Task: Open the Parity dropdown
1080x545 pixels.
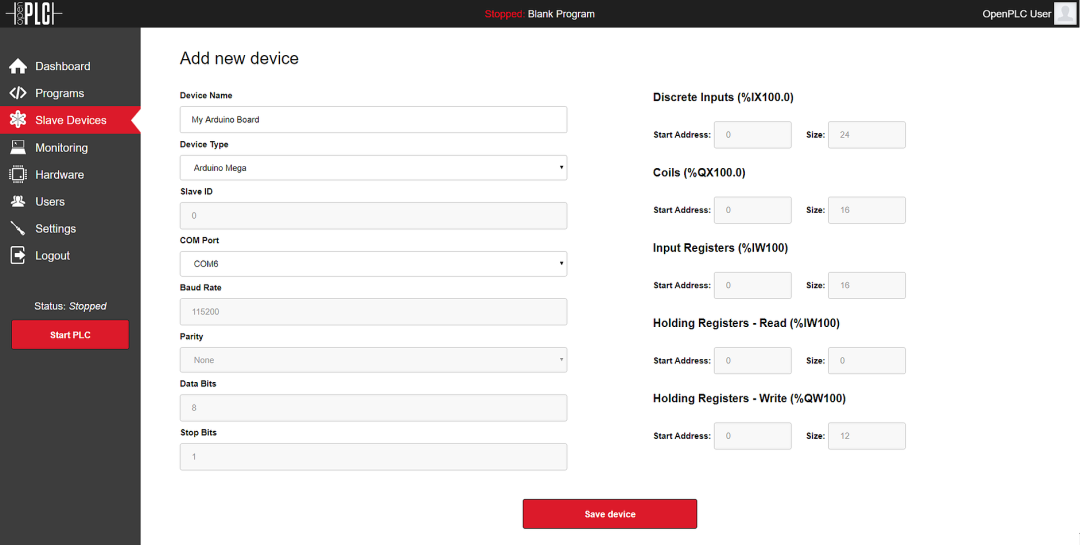Action: pos(373,360)
